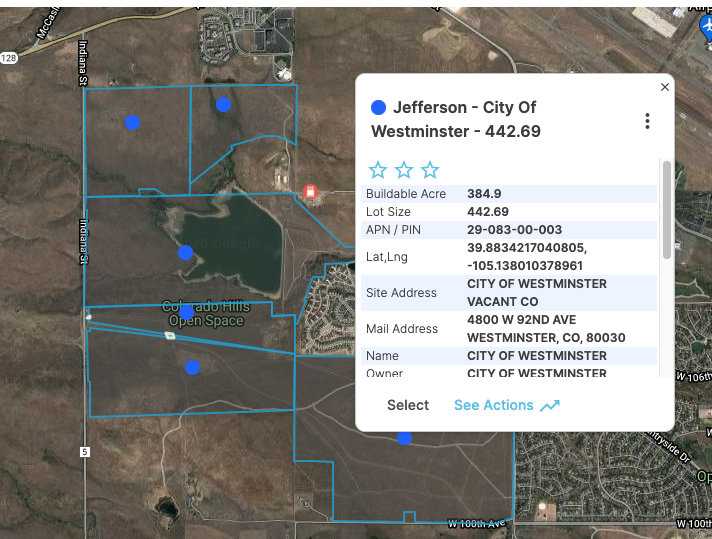Click the APN / PIN value 29-083-00-003

pos(514,229)
